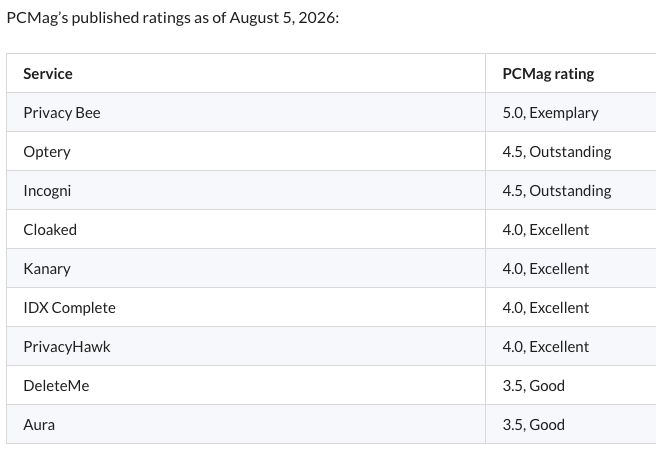Viewport: 656px width, 453px height.
Task: Click Kanary's 4.0, Excellent rating
Action: tap(546, 269)
